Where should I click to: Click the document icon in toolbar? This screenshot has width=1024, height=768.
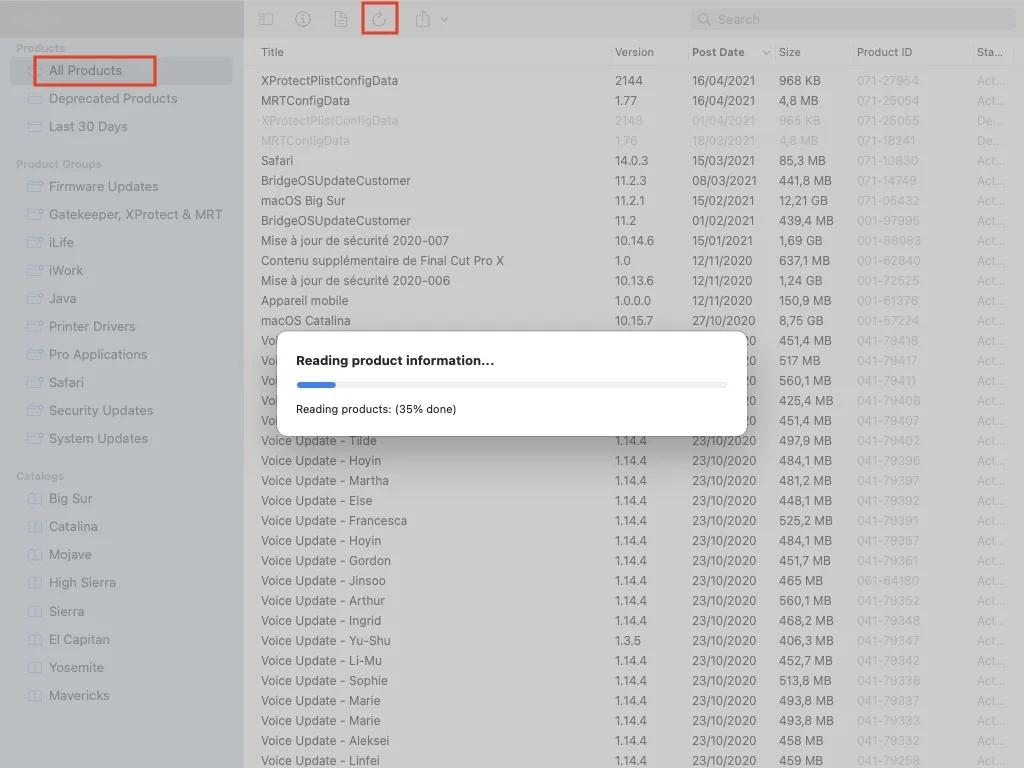click(x=340, y=20)
